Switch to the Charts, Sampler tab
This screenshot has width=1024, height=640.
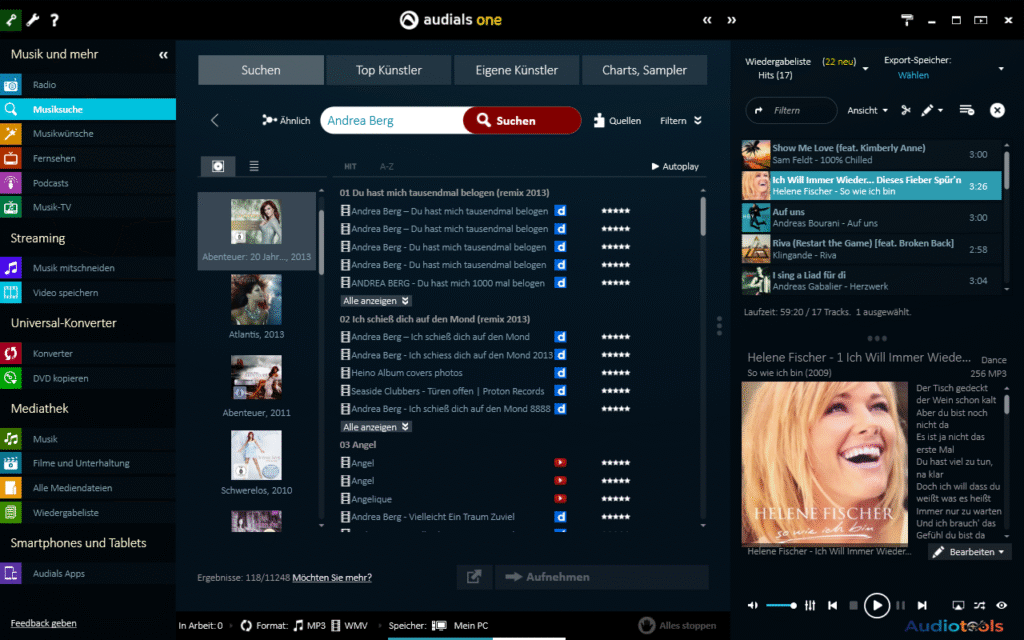644,70
